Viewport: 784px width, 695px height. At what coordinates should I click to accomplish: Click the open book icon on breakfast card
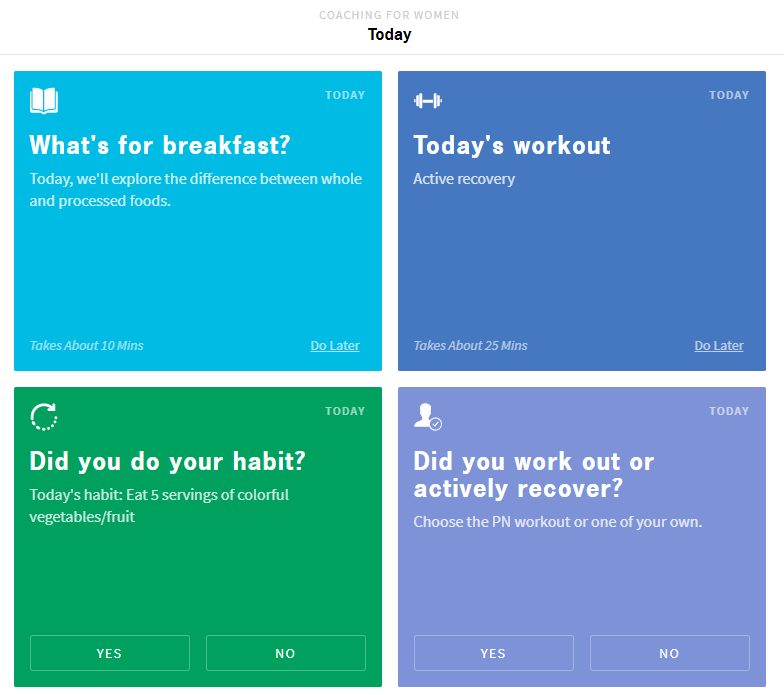[x=44, y=100]
